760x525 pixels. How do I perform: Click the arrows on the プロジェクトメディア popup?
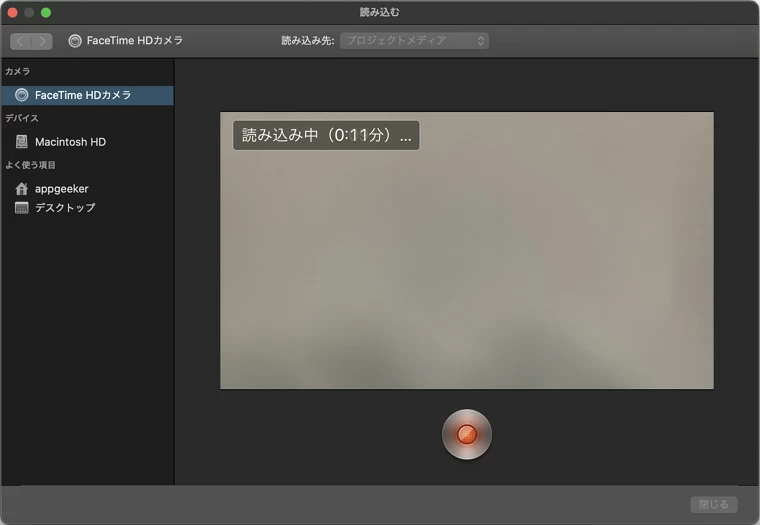(x=480, y=41)
